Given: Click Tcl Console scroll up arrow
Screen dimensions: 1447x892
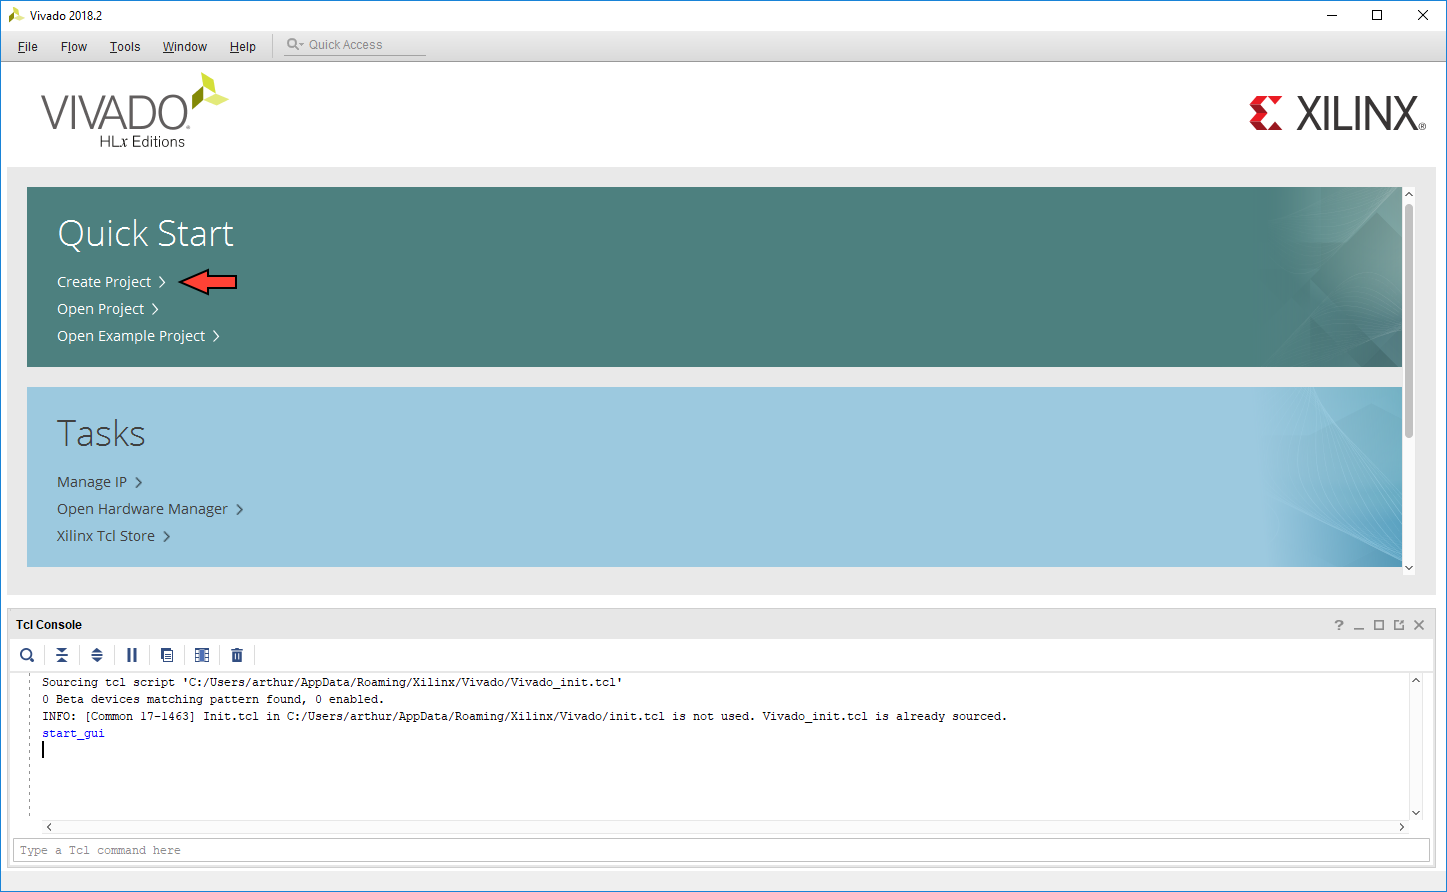Looking at the screenshot, I should [x=1415, y=681].
